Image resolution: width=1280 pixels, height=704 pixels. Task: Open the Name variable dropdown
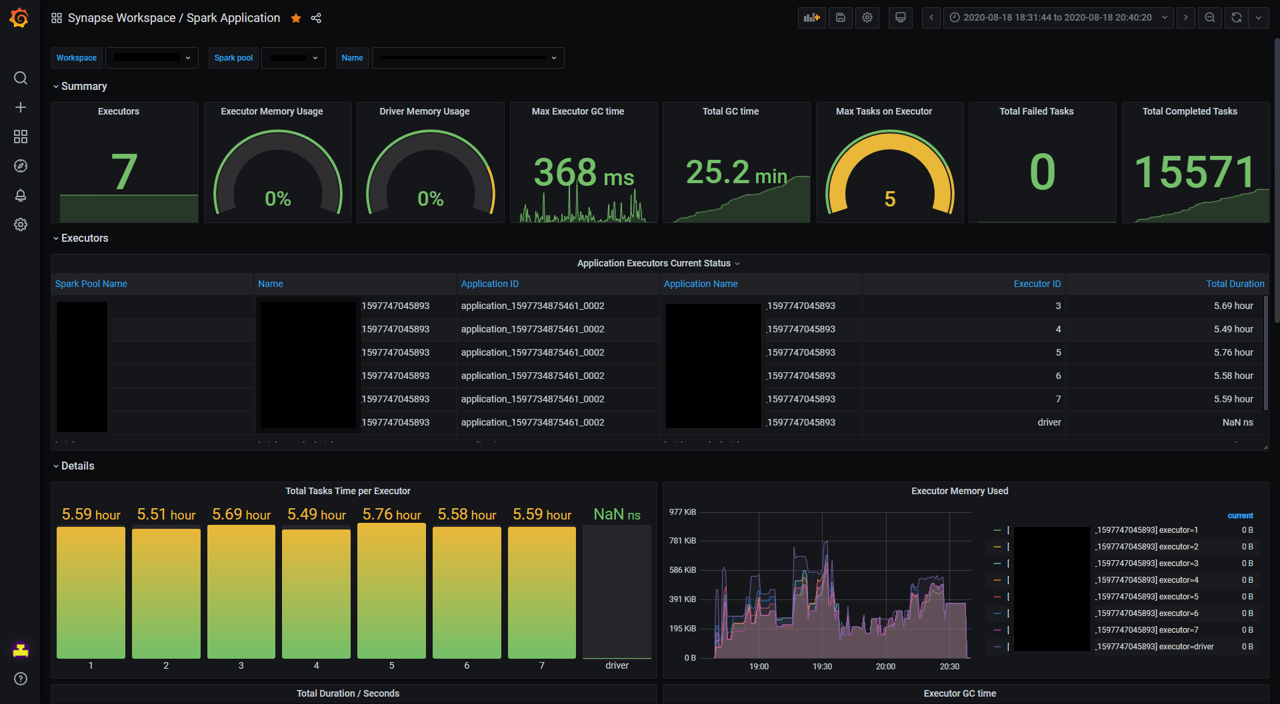pos(468,58)
